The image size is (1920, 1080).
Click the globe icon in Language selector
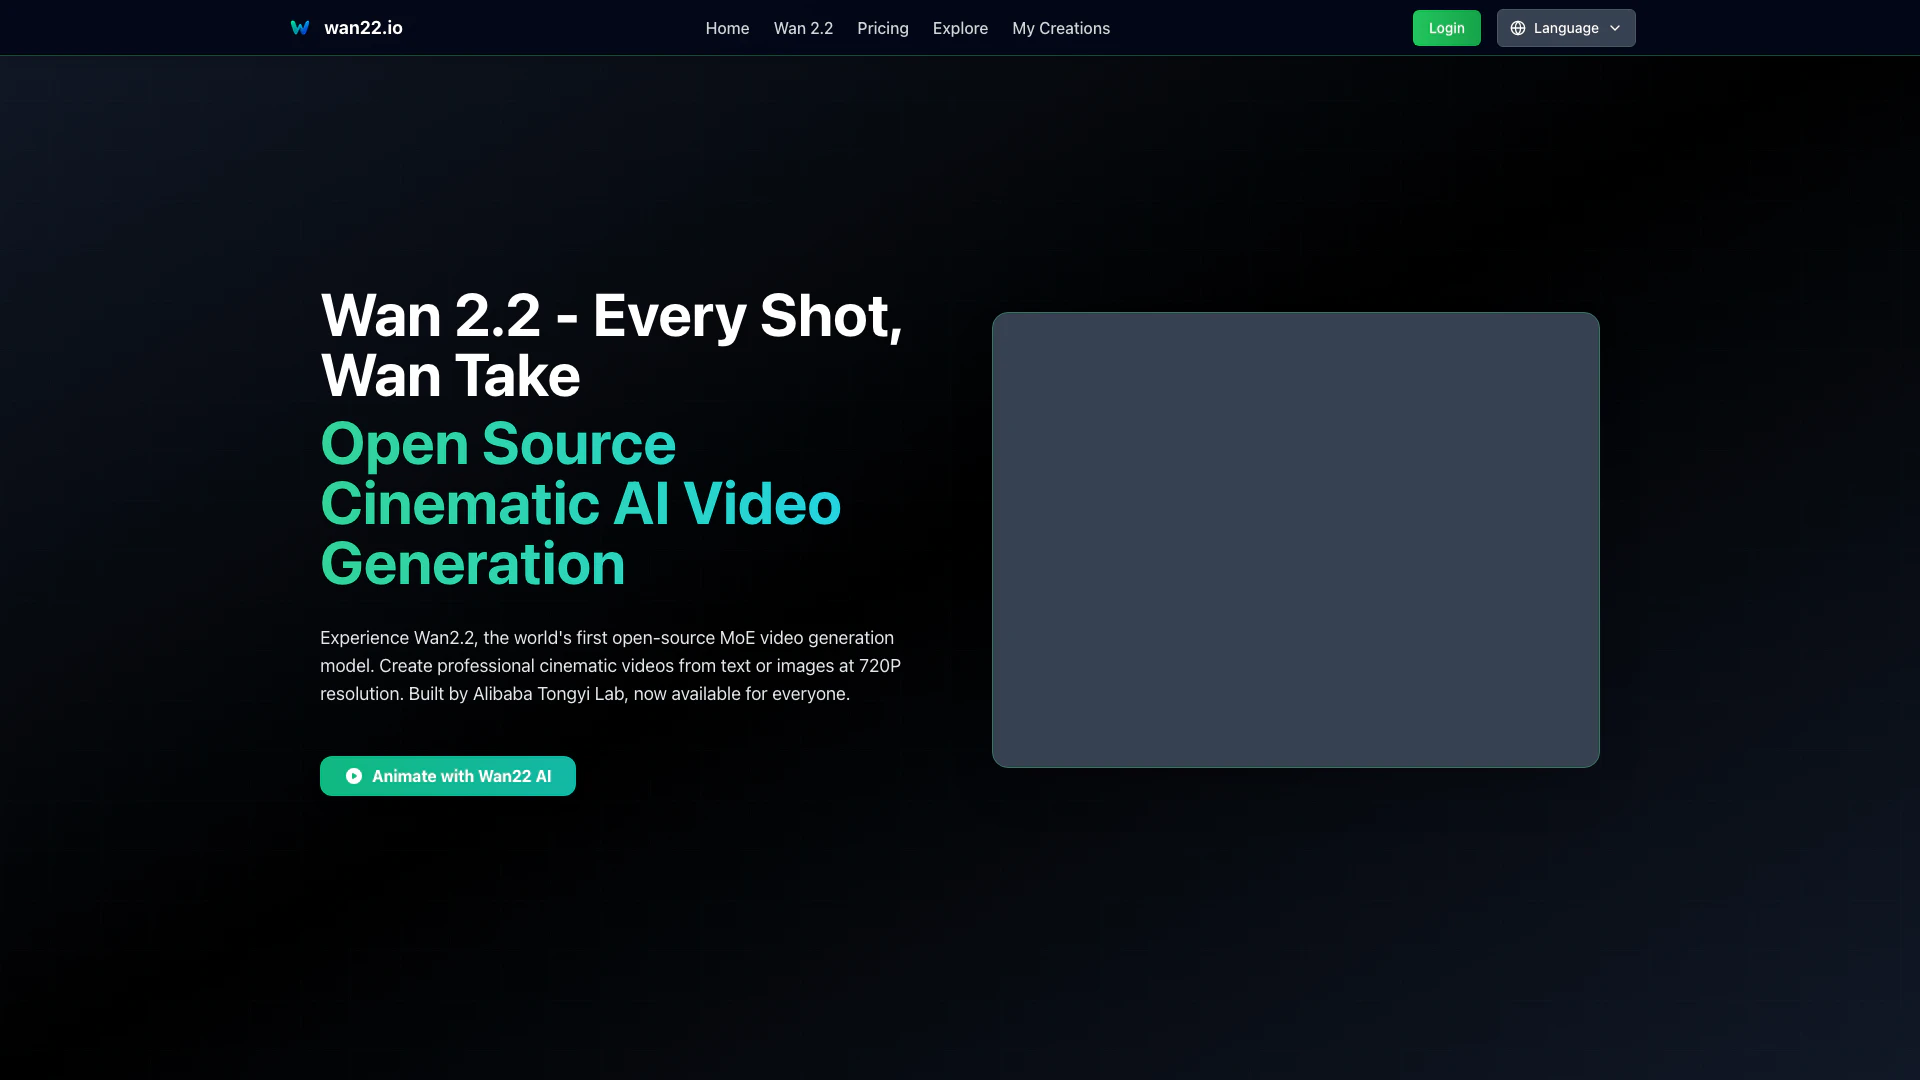pos(1518,28)
